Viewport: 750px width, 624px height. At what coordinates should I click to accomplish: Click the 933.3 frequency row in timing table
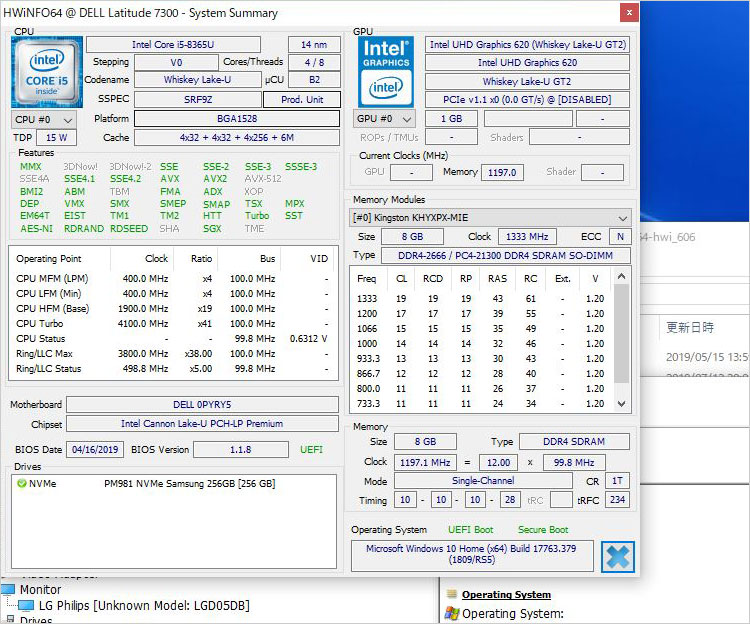coord(481,359)
